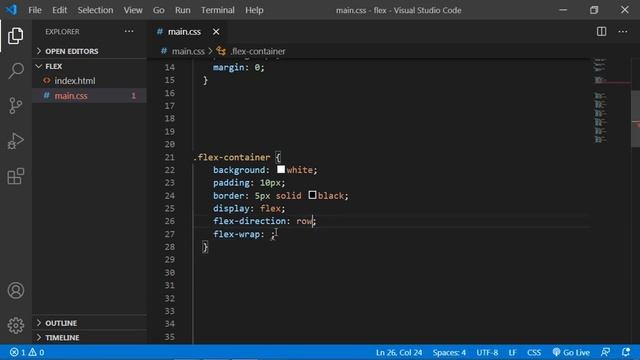Click the flex-direction property text
The image size is (640, 360).
pos(249,221)
